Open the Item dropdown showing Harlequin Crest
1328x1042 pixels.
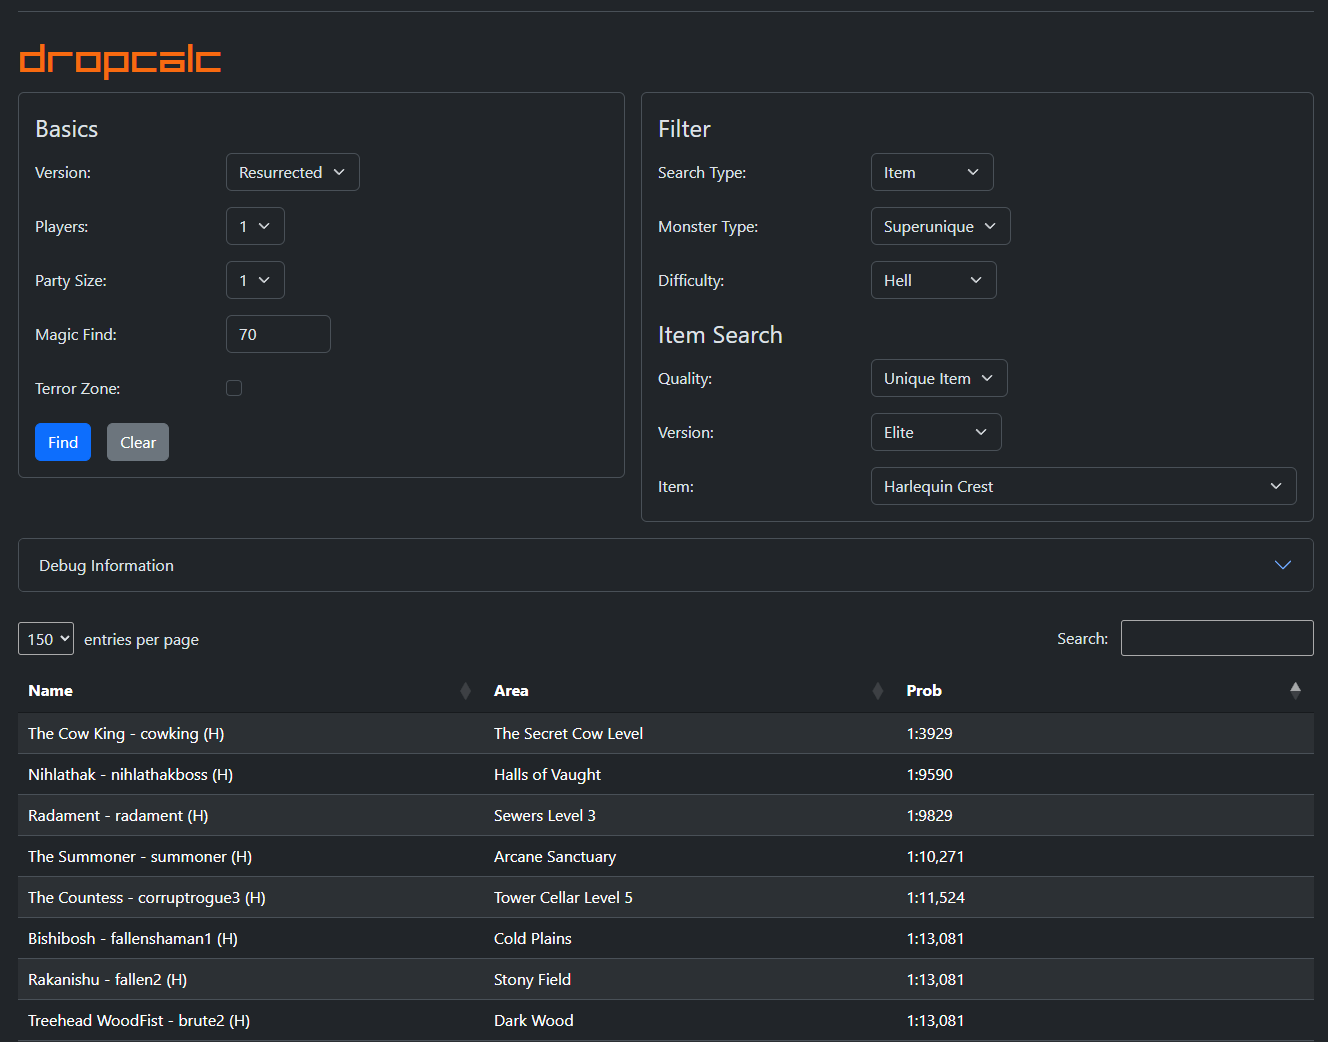click(x=1083, y=486)
